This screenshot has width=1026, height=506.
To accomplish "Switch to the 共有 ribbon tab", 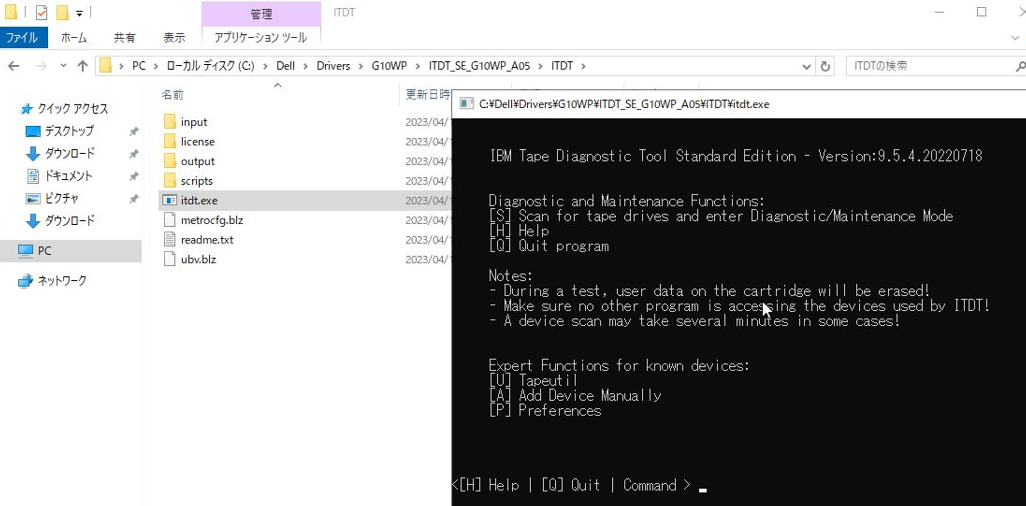I will click(x=124, y=37).
